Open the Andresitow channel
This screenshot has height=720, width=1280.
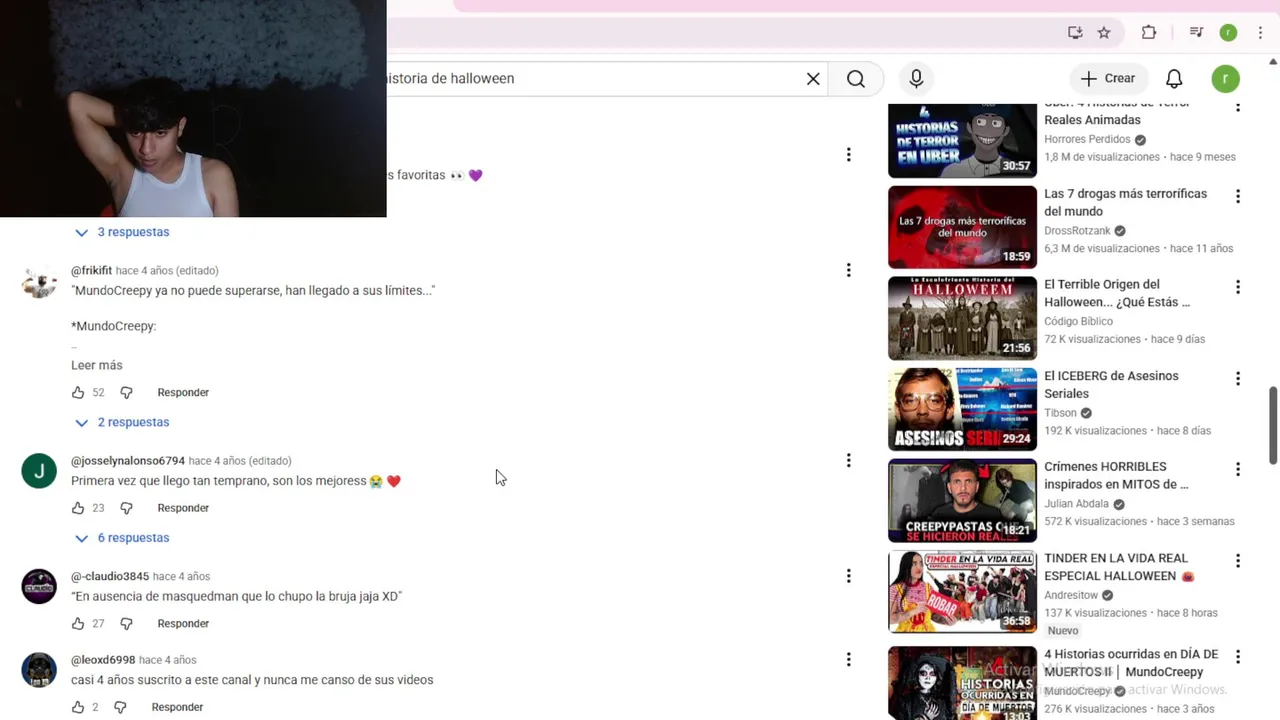click(1071, 595)
